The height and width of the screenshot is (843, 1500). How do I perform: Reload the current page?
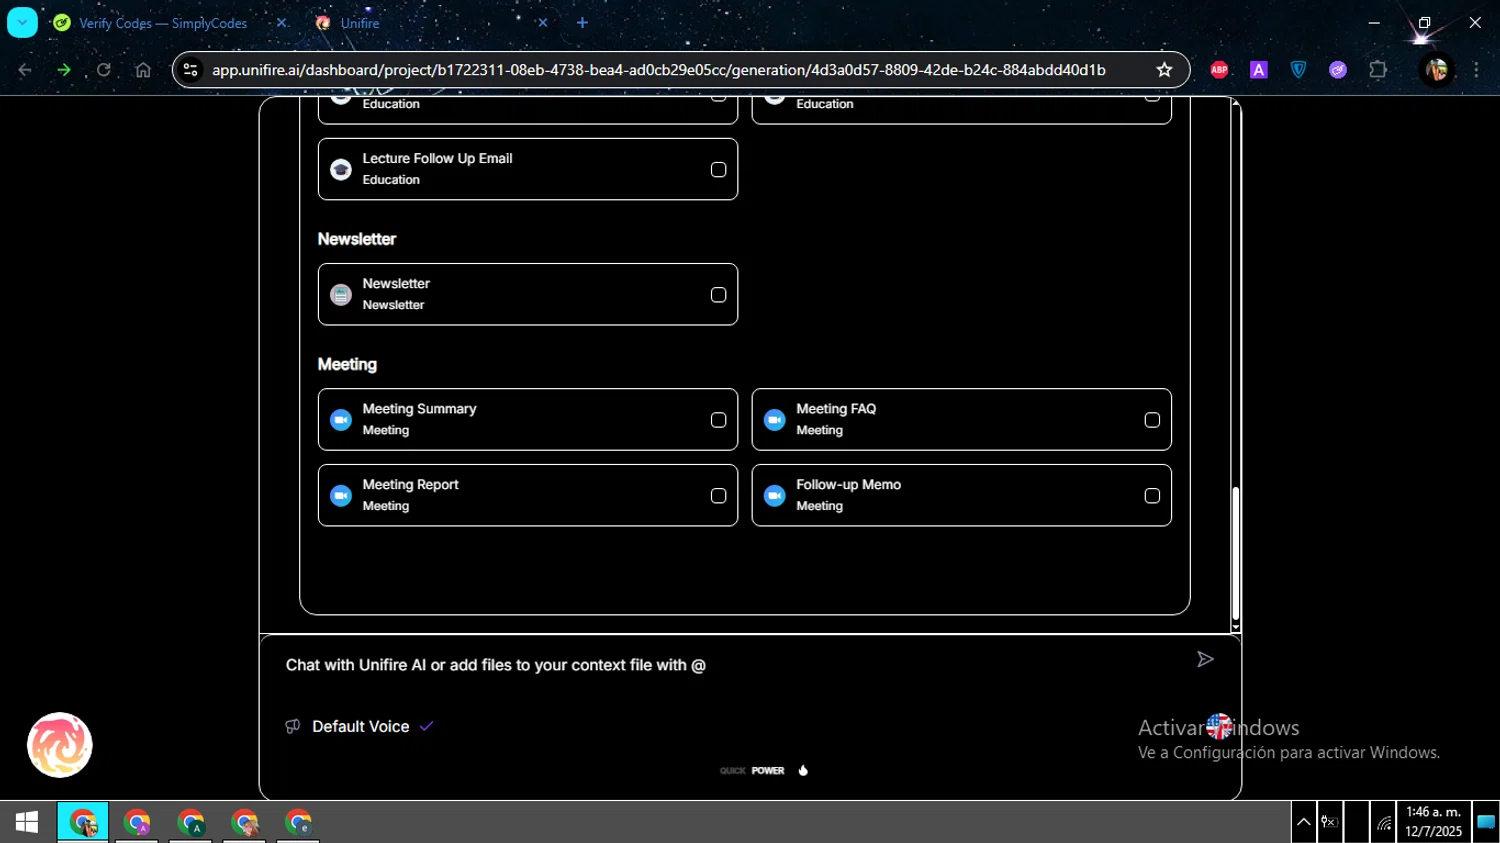[103, 70]
